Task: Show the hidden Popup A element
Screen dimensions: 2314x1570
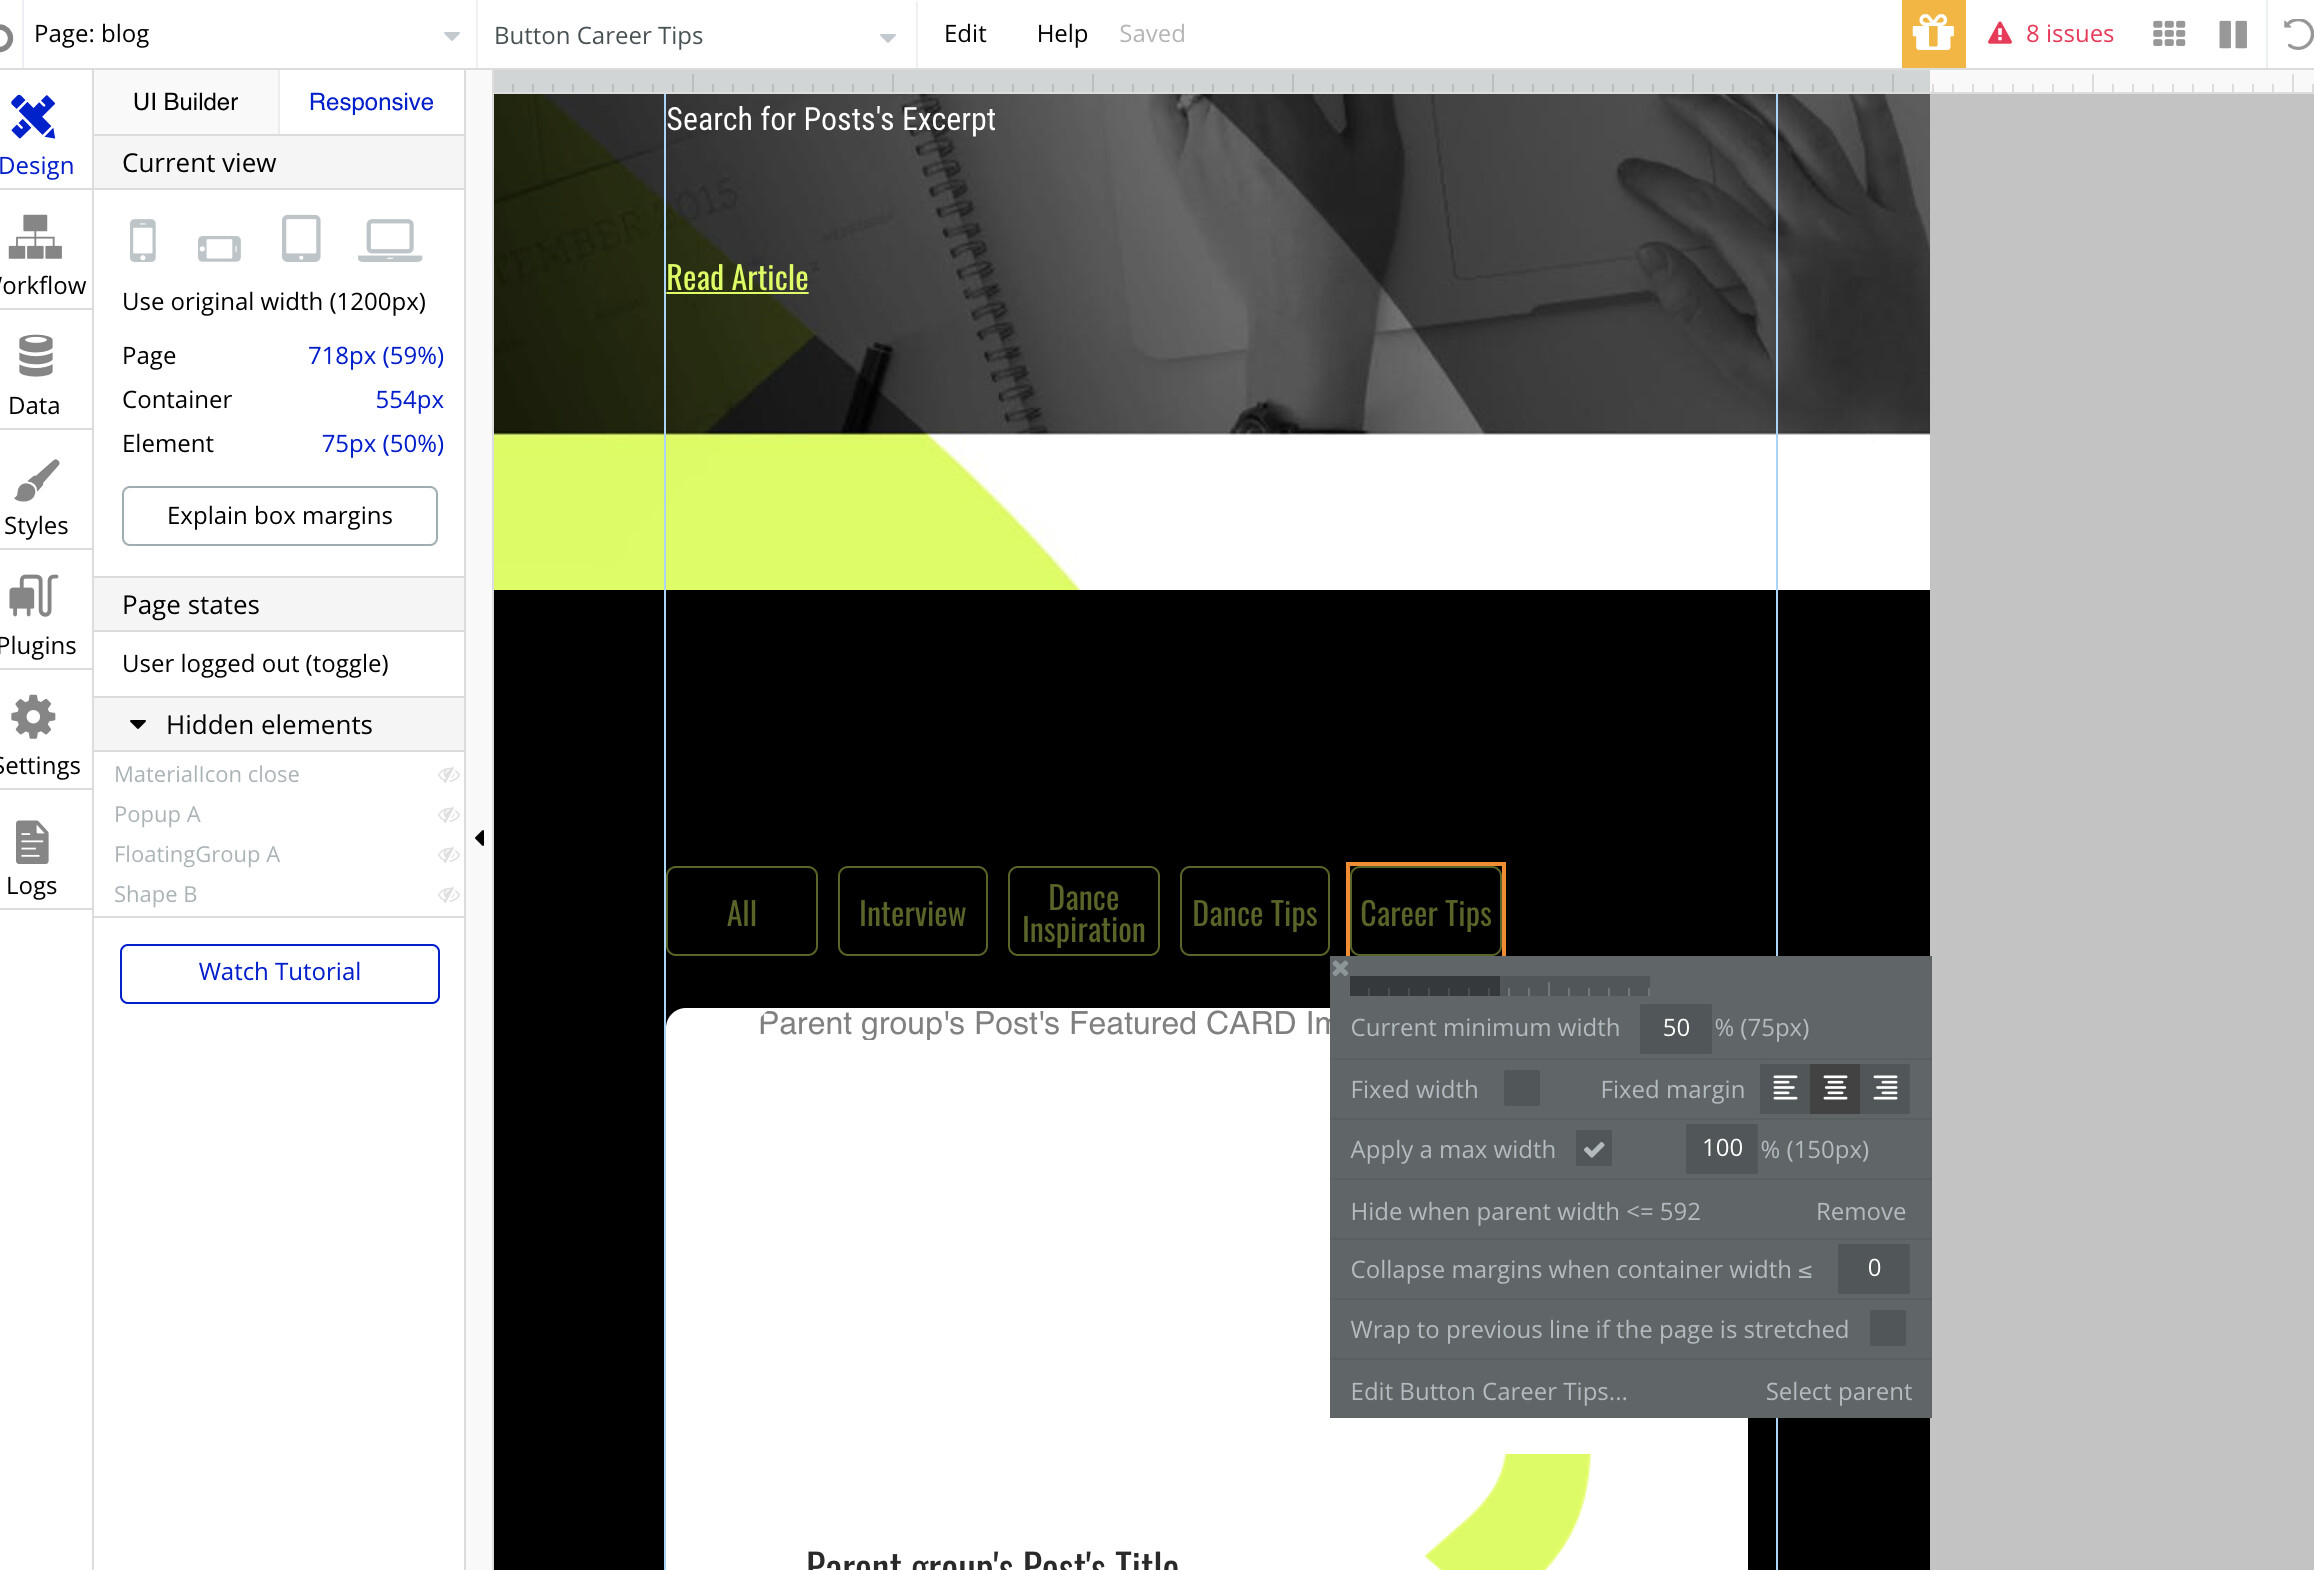Action: [x=448, y=814]
